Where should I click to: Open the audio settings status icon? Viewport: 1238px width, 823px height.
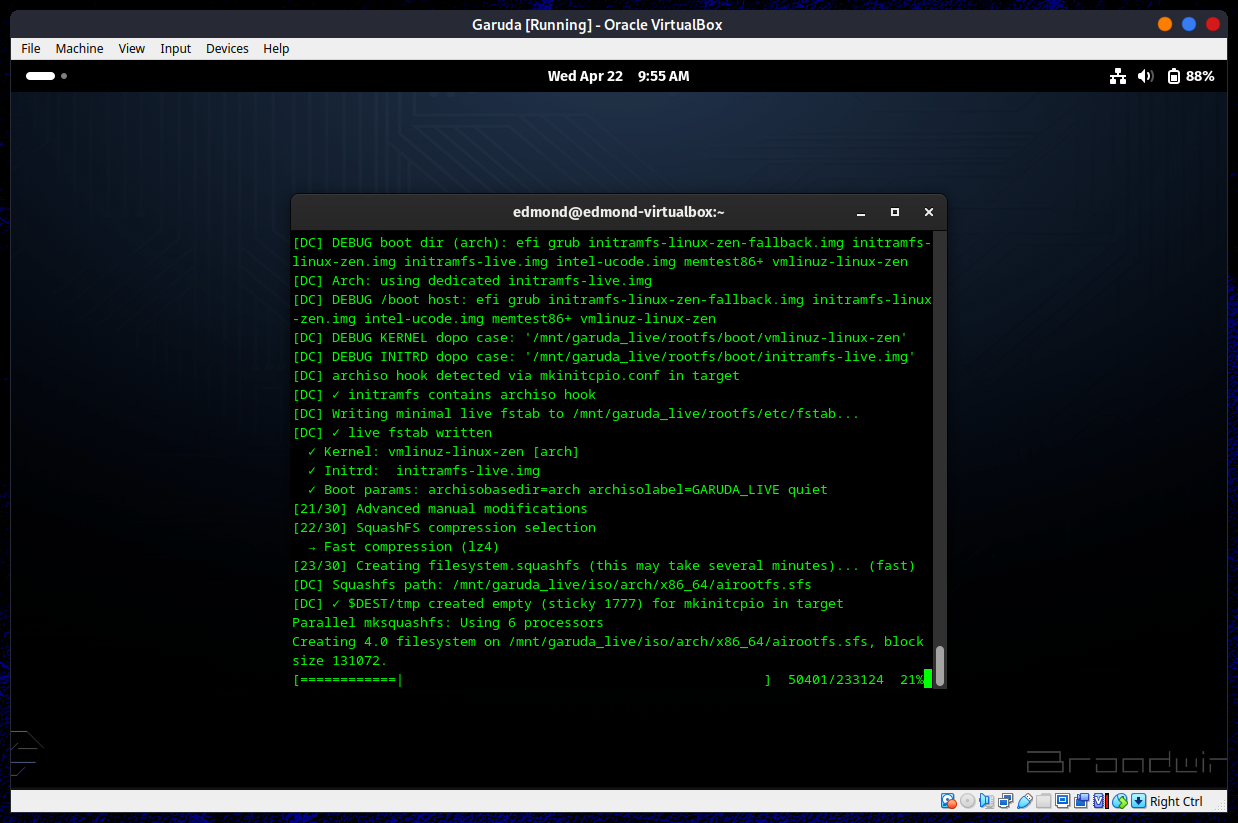pos(986,801)
